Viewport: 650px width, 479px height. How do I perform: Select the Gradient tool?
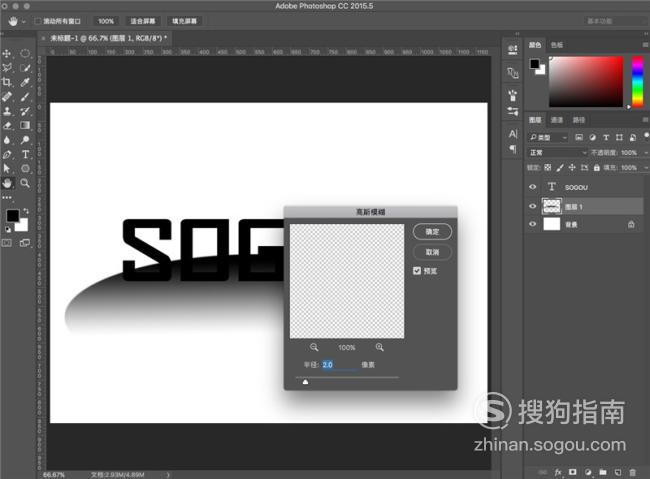pos(25,125)
